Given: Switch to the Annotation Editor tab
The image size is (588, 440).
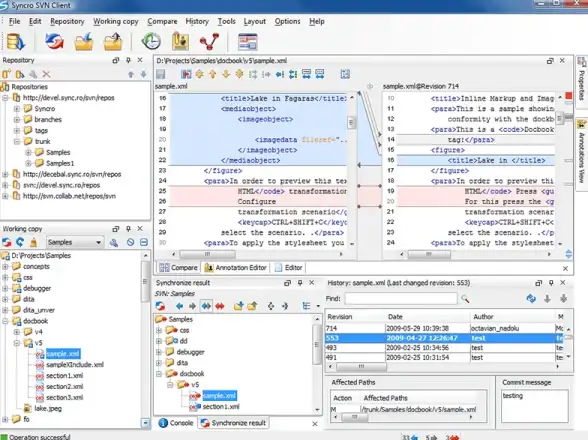Looking at the screenshot, I should click(x=235, y=267).
